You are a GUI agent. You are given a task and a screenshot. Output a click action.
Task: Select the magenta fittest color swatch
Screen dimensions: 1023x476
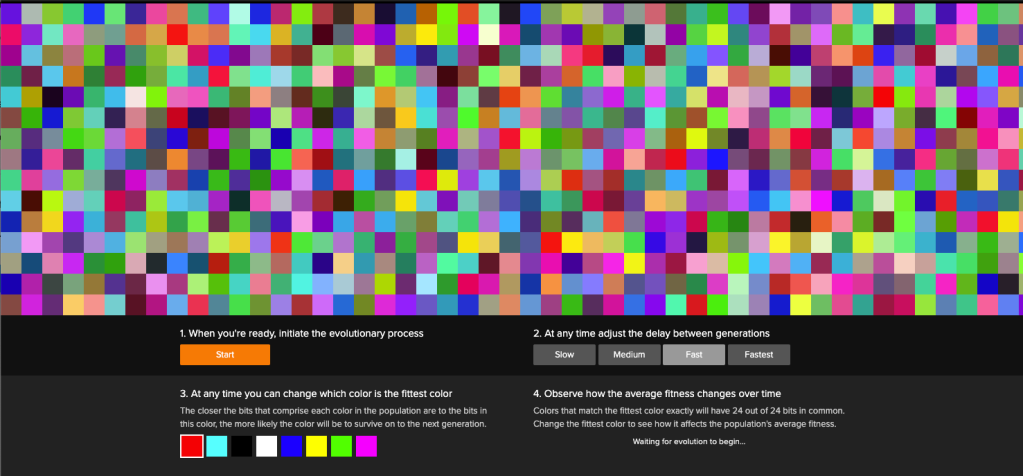tap(366, 446)
